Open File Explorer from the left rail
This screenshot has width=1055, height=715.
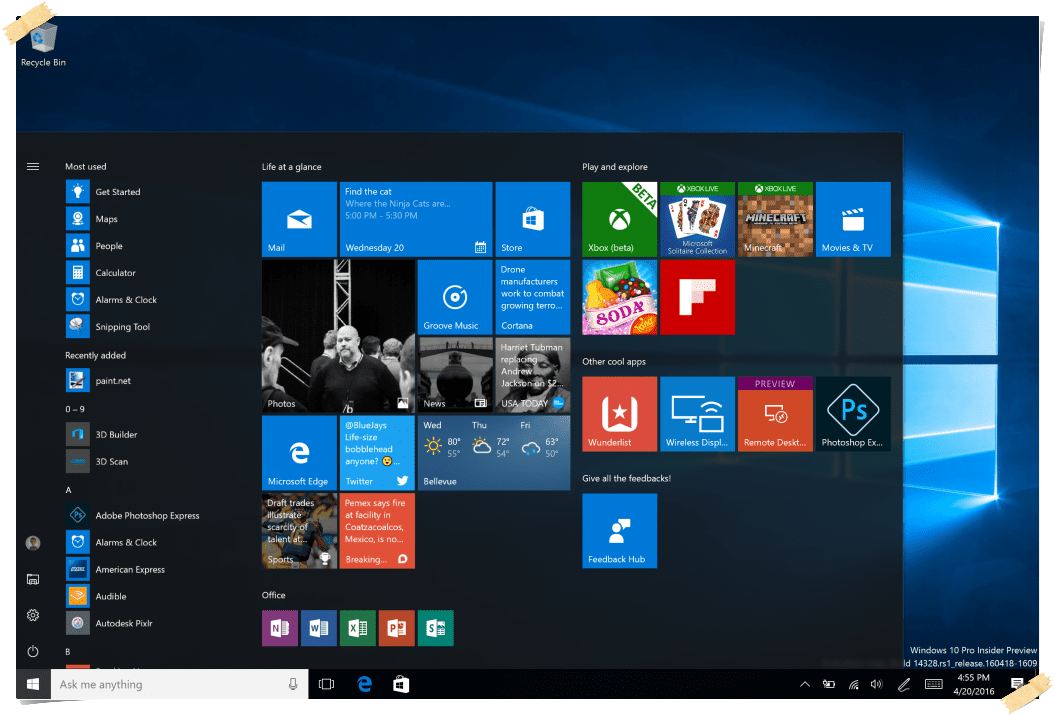point(33,579)
